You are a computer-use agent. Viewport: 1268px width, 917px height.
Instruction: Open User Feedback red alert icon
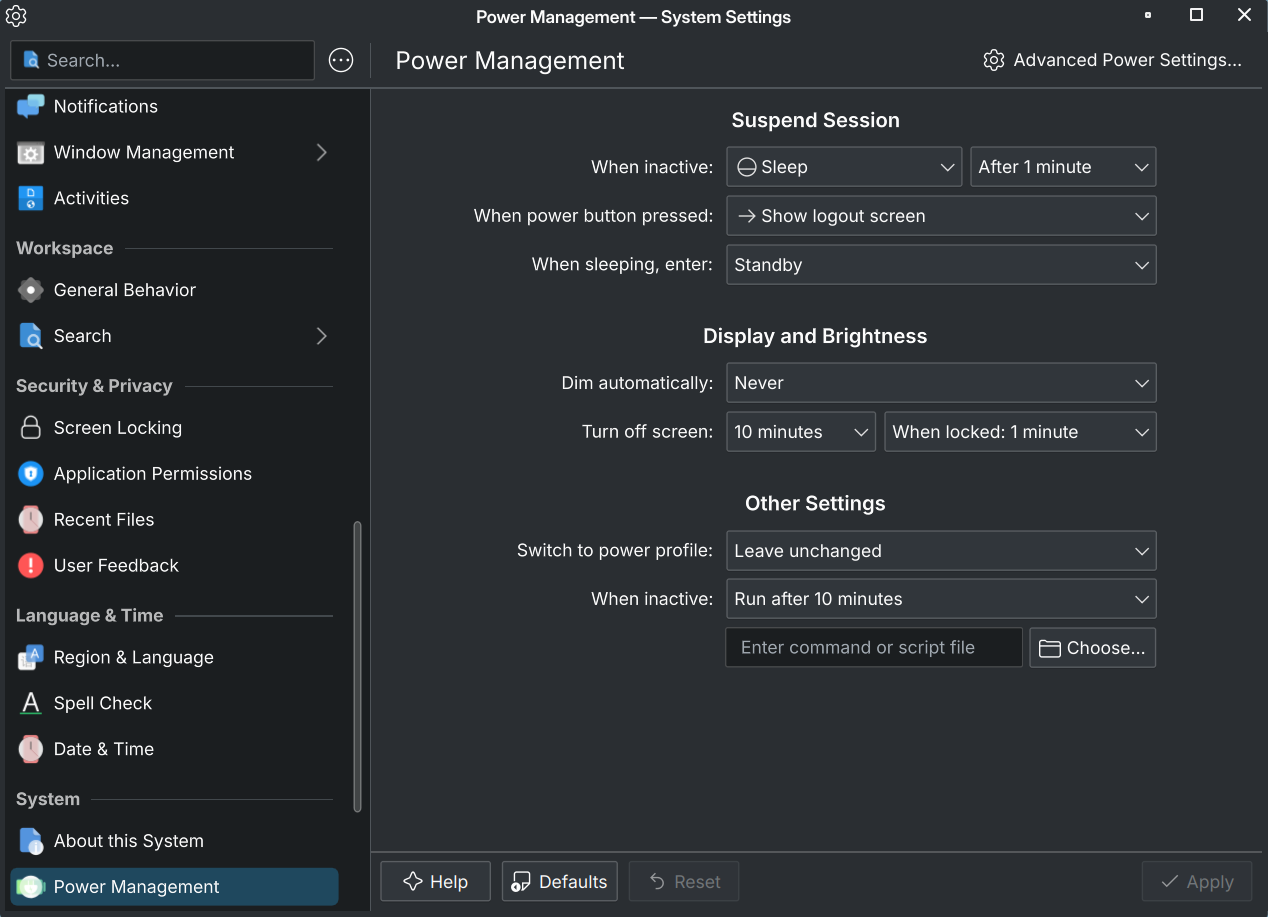point(31,566)
